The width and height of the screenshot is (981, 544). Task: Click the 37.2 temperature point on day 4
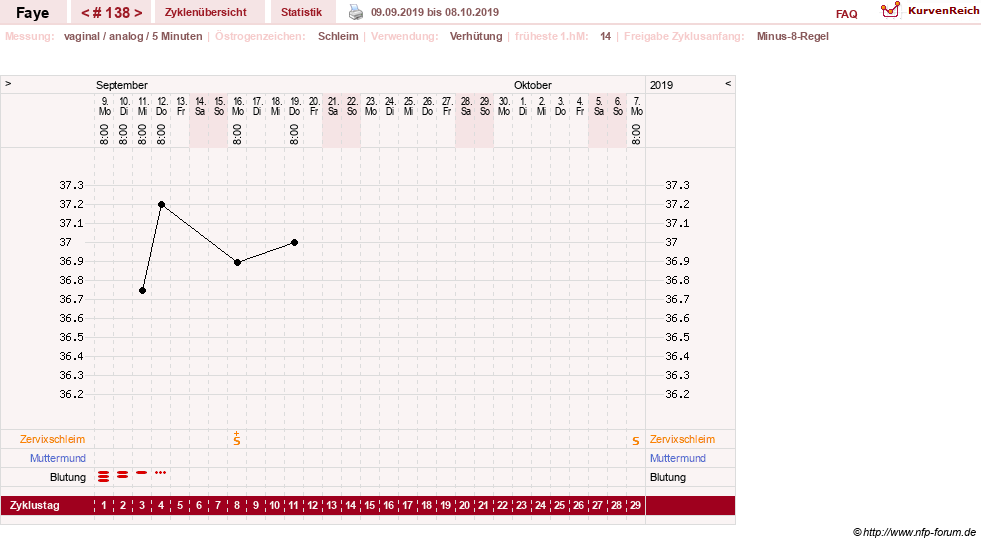pos(161,204)
